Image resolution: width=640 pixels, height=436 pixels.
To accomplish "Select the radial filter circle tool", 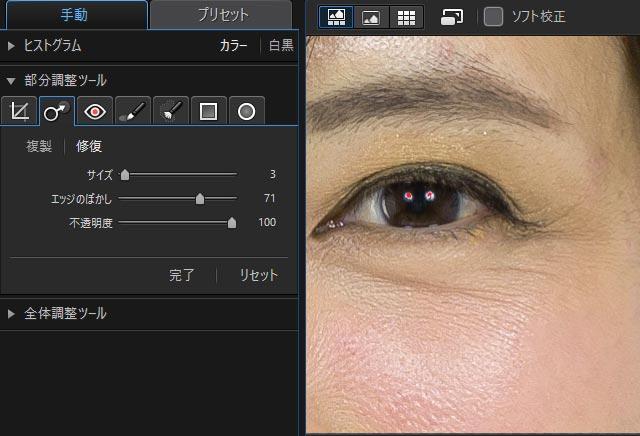I will click(x=245, y=111).
